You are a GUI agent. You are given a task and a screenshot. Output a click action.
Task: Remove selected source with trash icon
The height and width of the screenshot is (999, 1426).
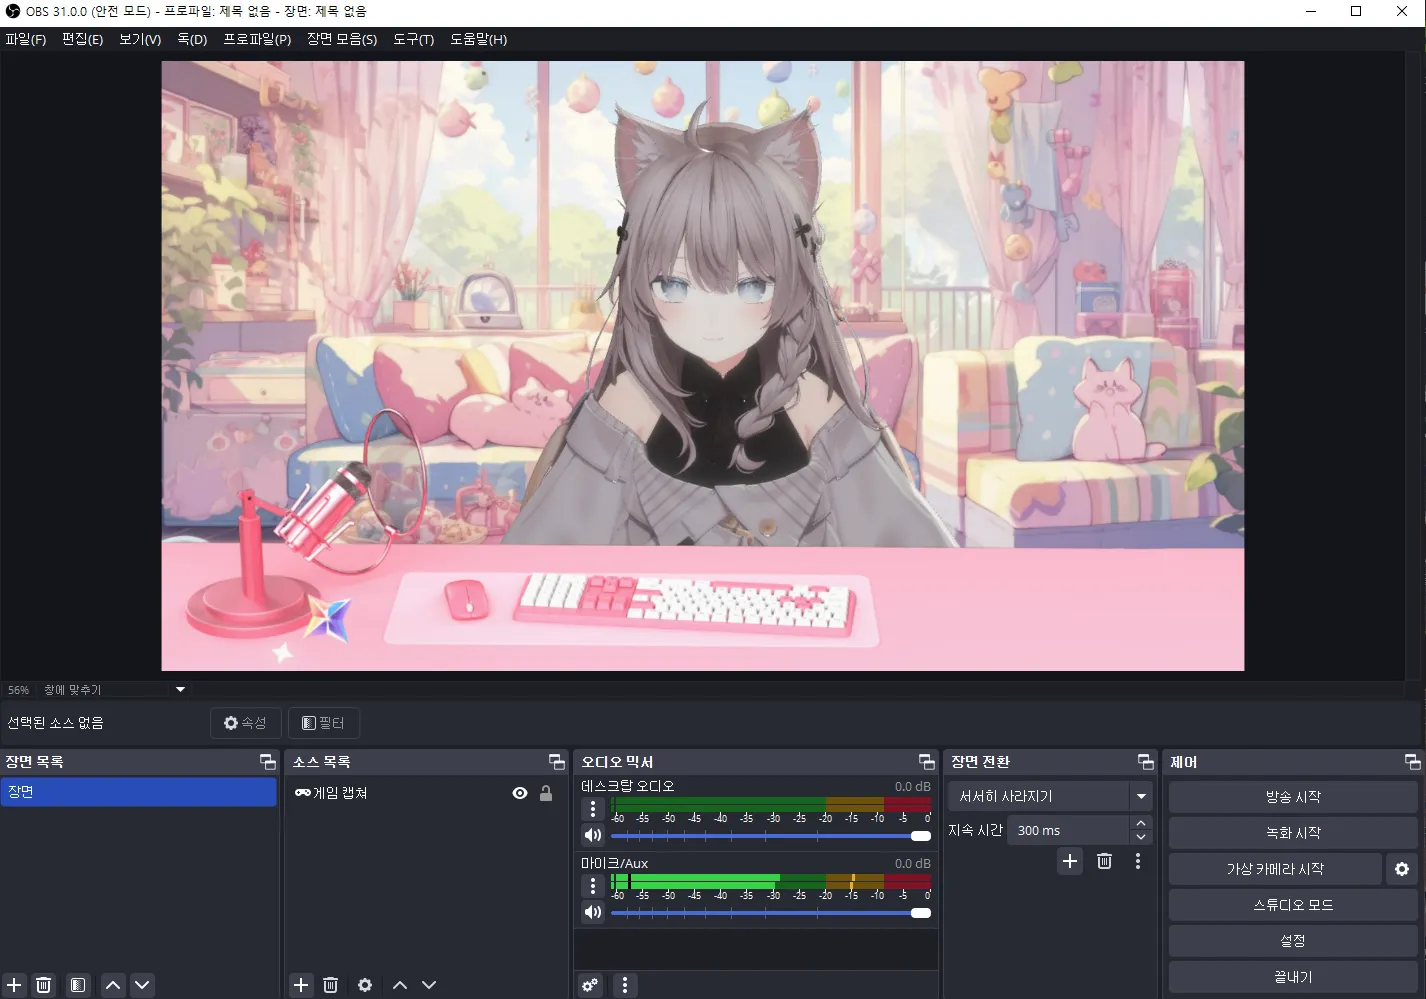click(x=331, y=985)
